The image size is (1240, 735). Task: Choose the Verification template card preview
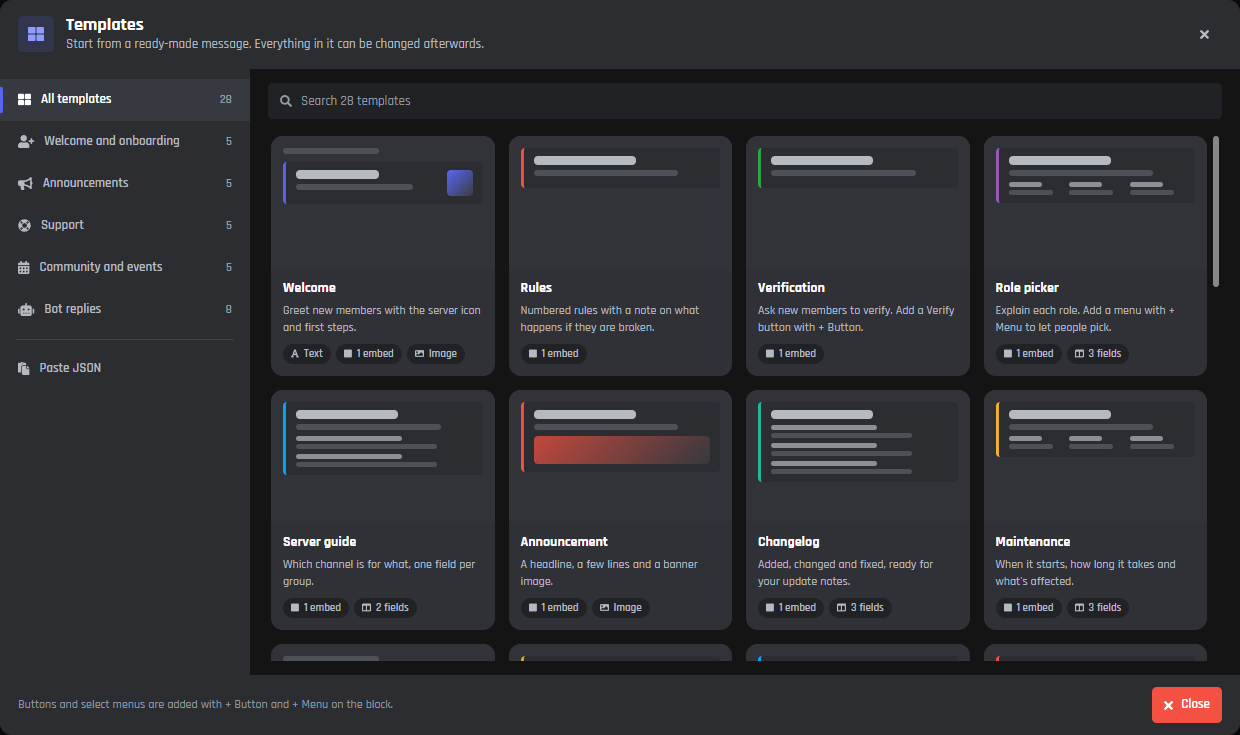pos(858,202)
